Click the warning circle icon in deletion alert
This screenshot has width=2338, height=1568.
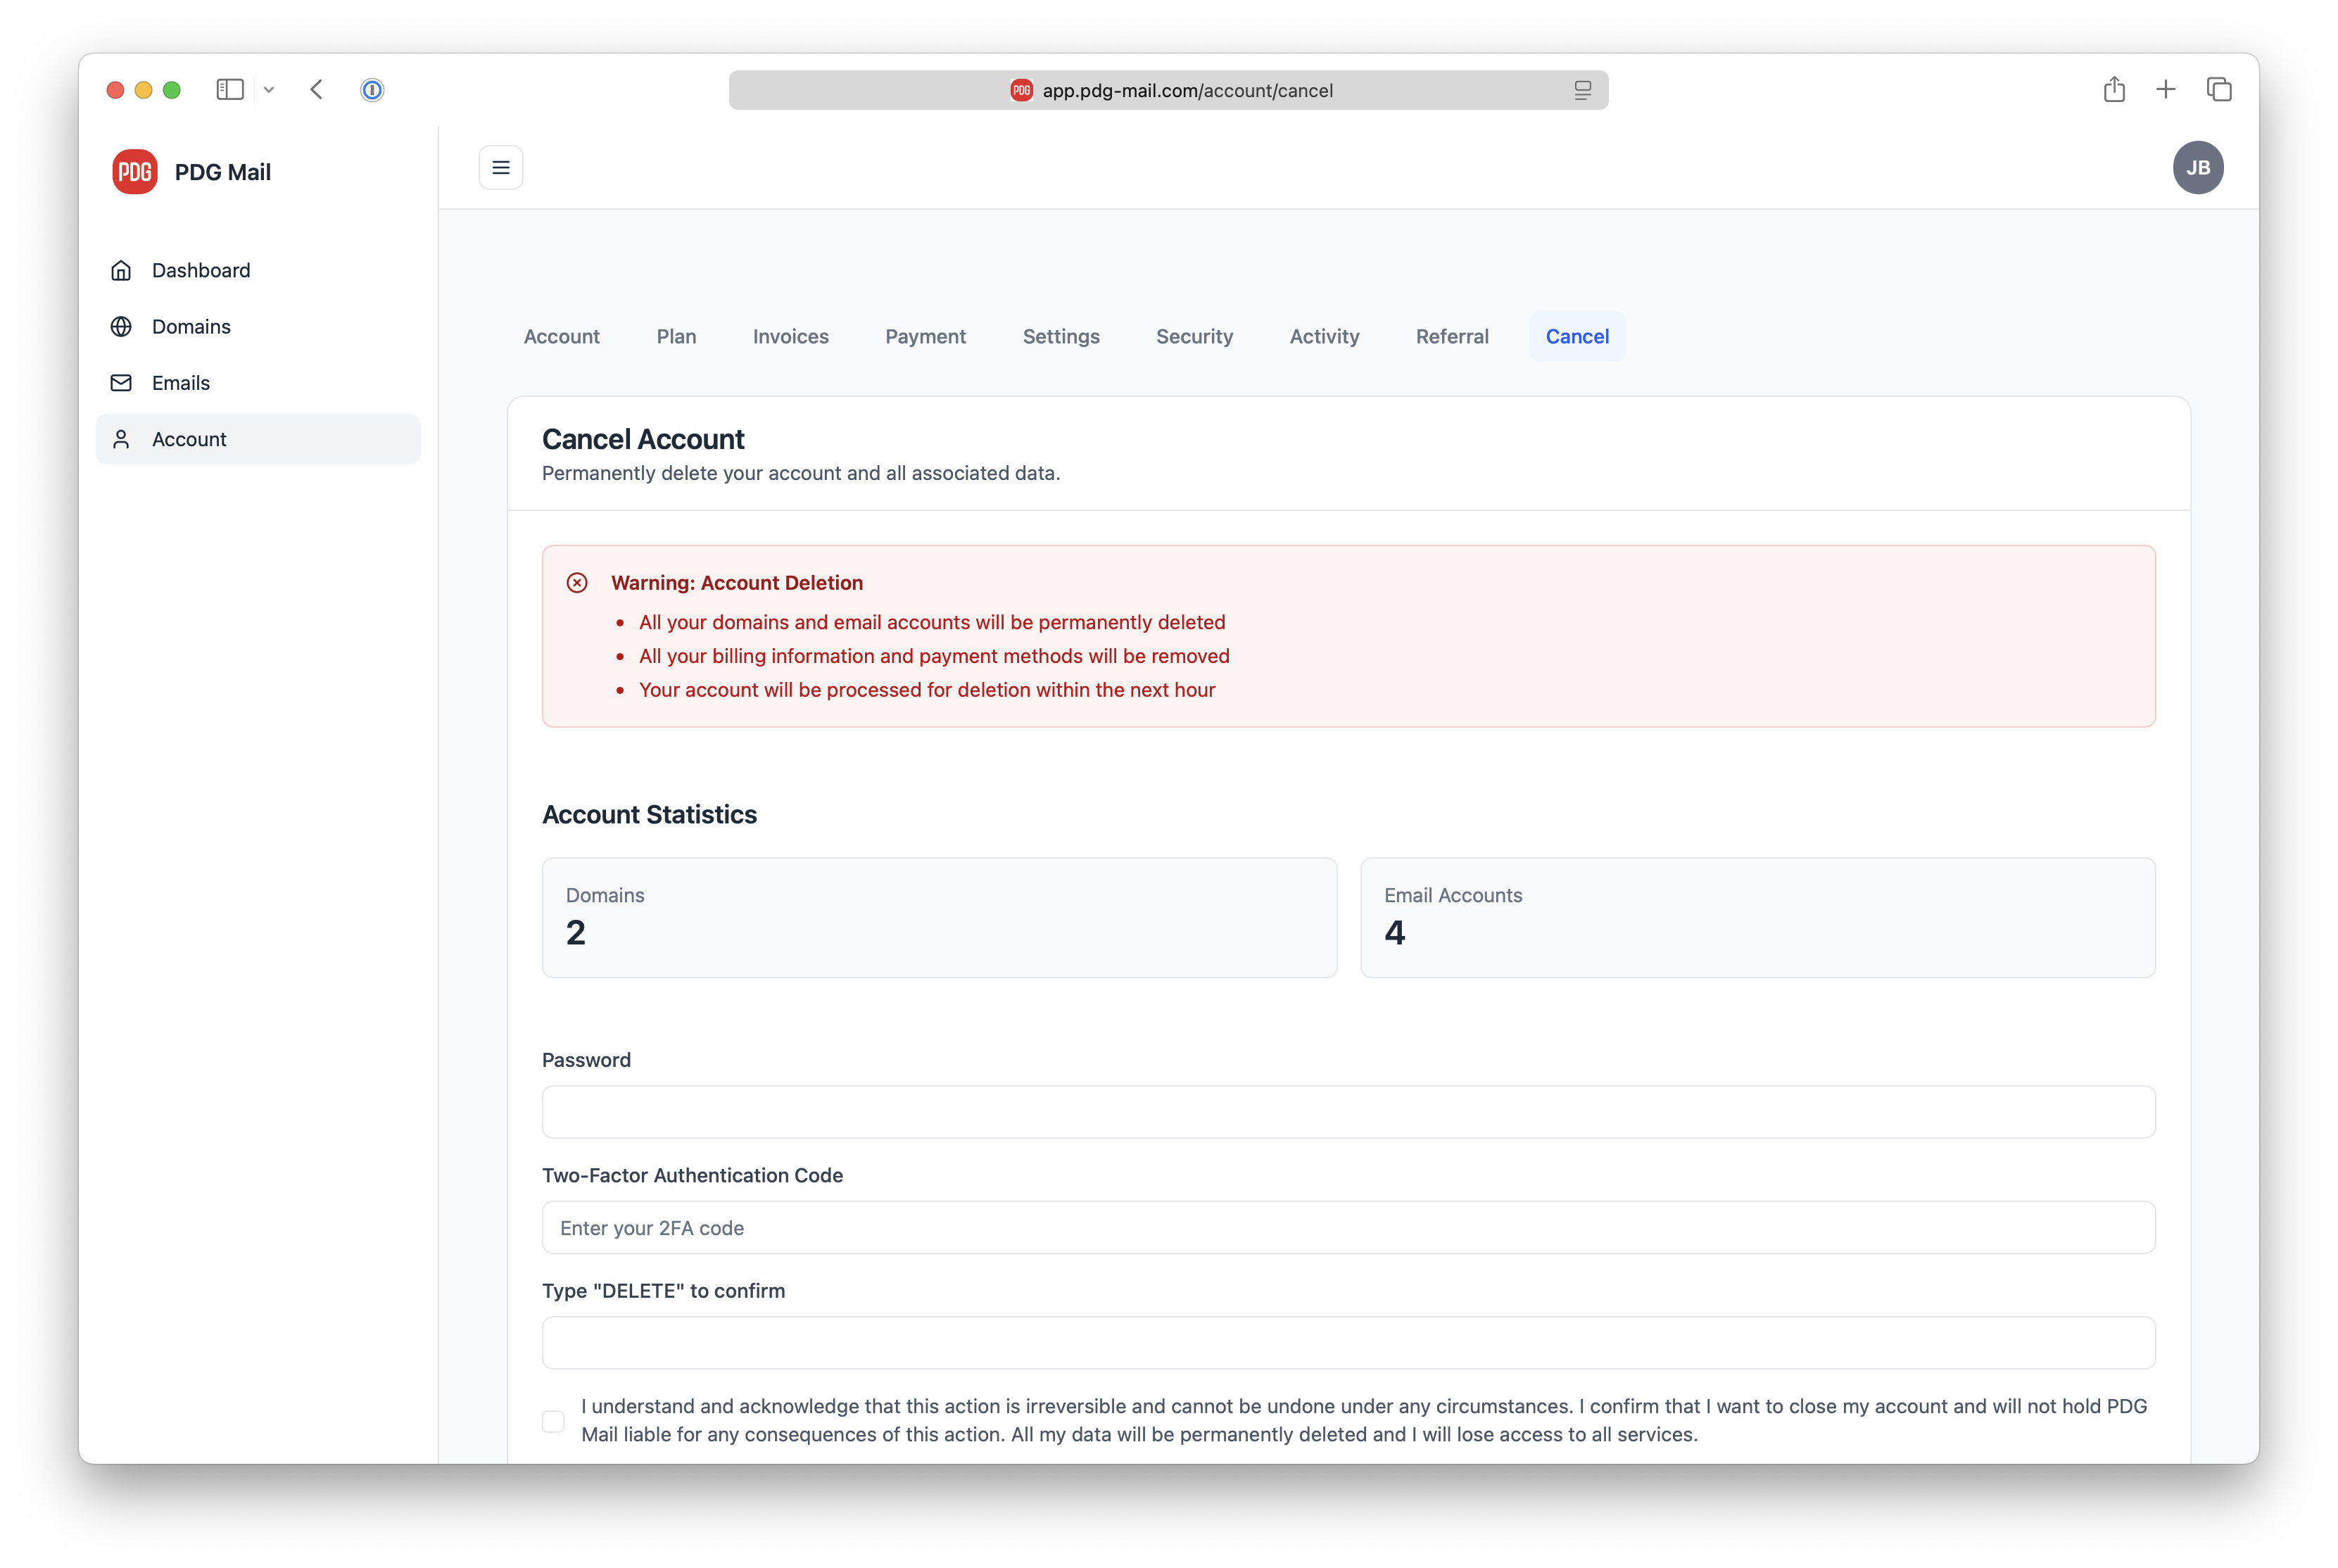tap(578, 582)
